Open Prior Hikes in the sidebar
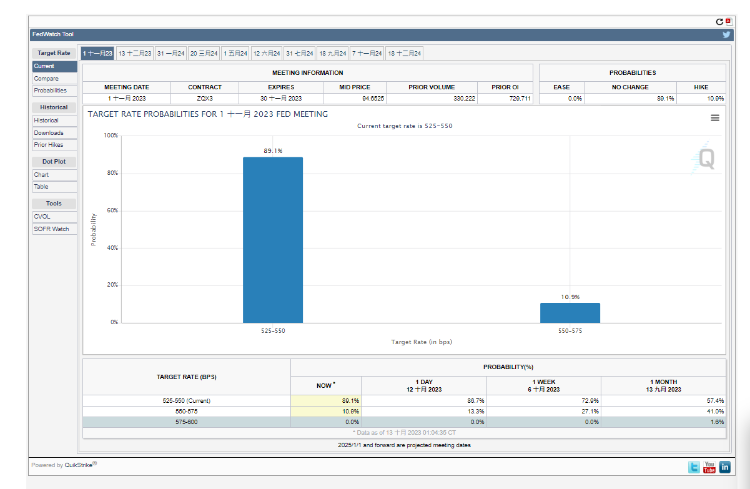 click(x=49, y=145)
